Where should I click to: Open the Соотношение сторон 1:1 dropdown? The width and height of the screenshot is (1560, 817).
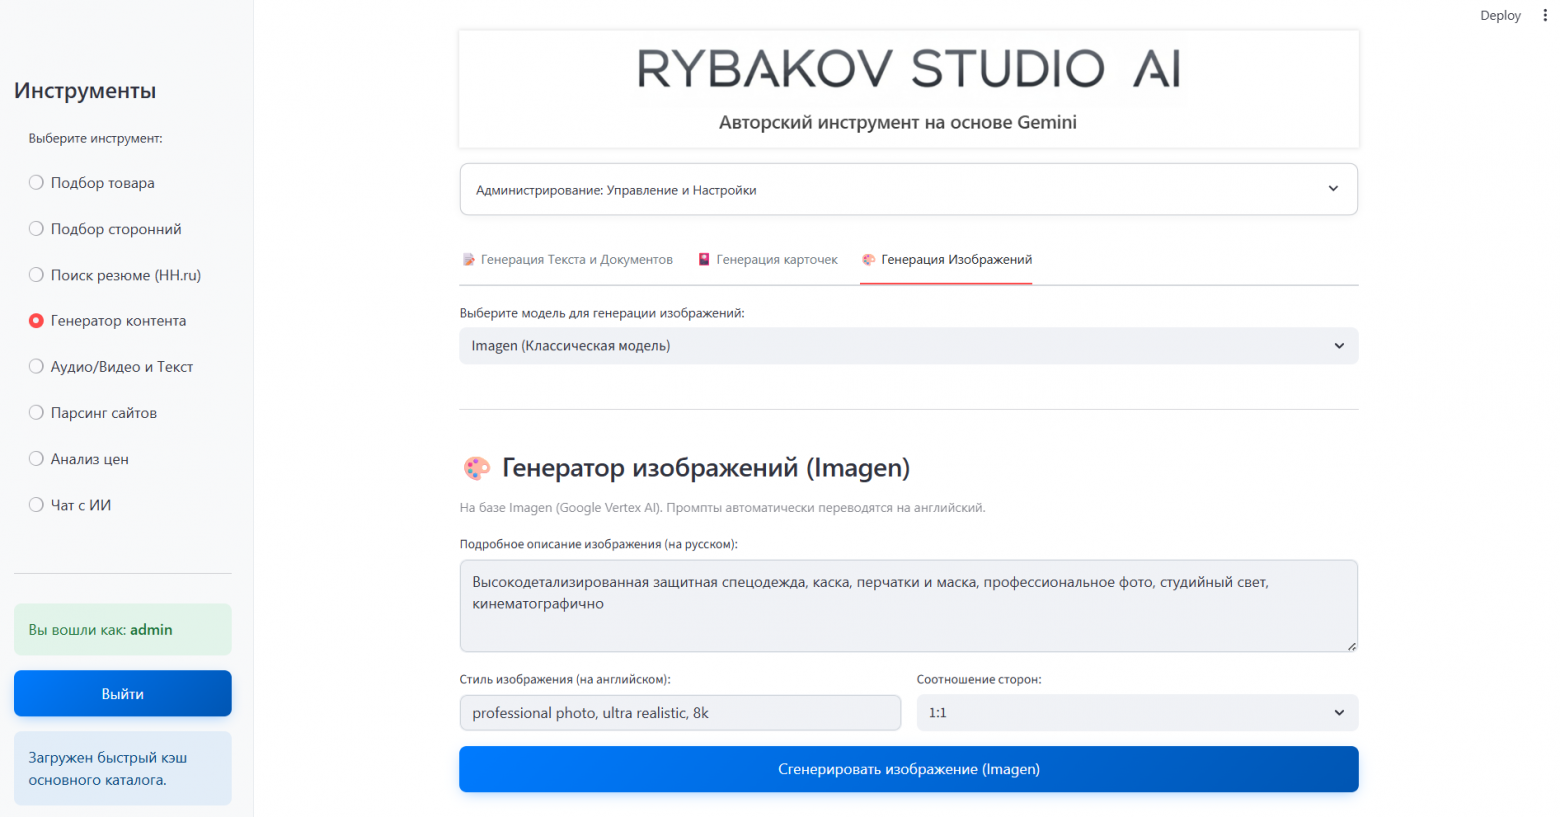[1137, 713]
